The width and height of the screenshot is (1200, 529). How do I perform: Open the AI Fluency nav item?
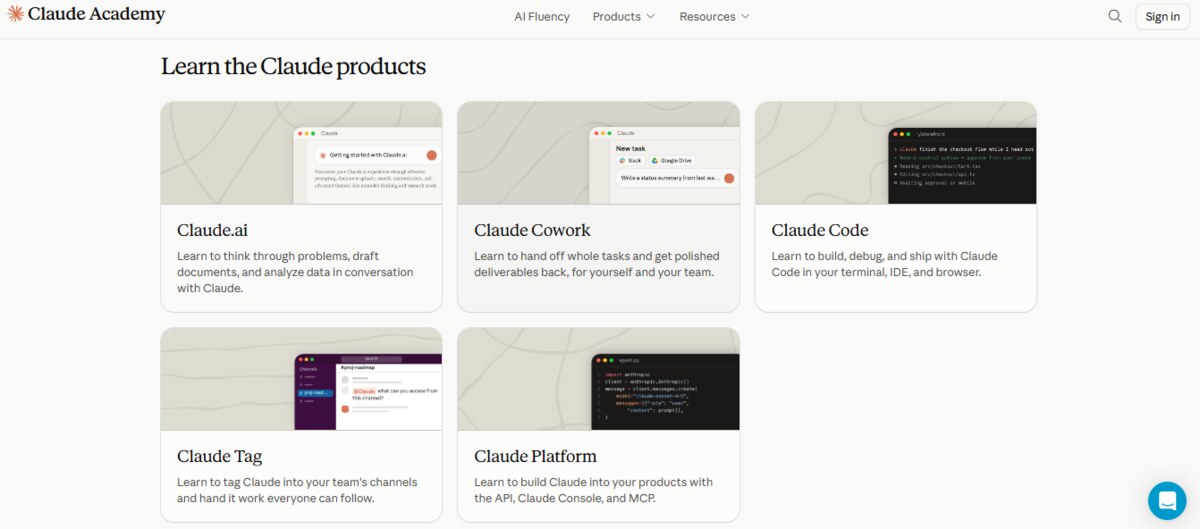point(542,16)
